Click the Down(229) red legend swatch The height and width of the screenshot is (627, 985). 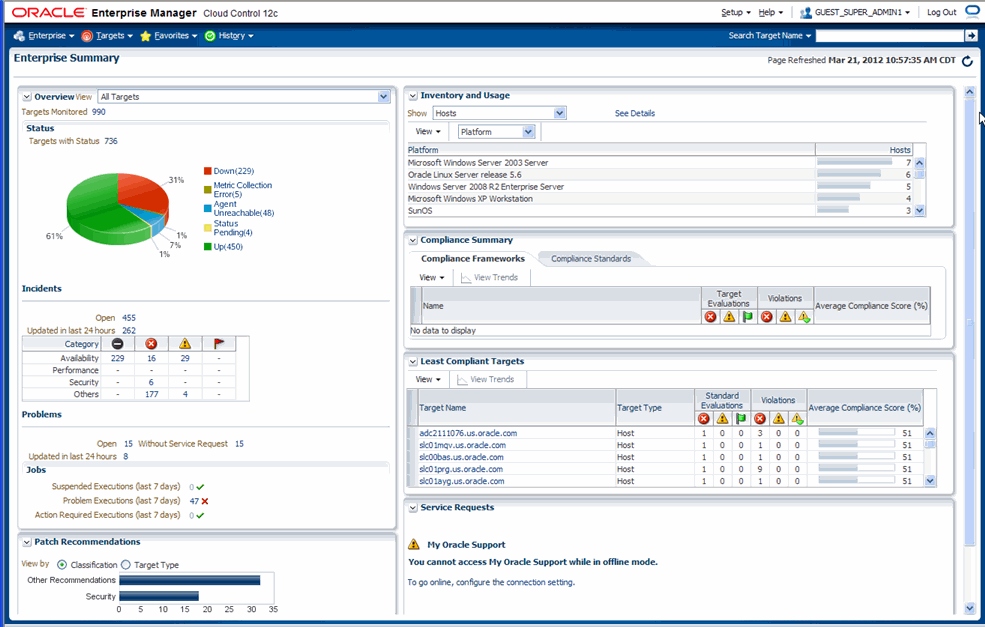click(x=207, y=171)
